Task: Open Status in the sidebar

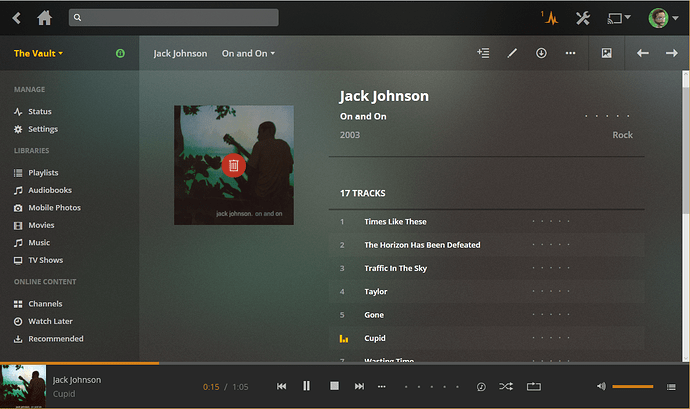Action: [x=33, y=111]
